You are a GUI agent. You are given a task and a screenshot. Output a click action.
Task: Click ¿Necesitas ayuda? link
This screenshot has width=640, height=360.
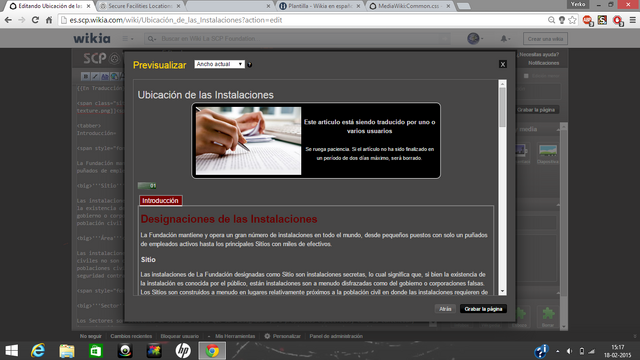coord(539,54)
